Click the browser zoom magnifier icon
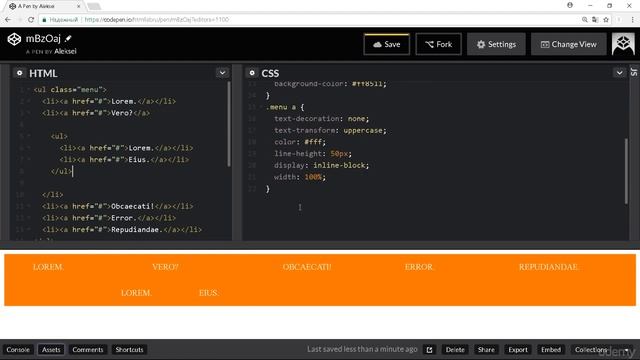The width and height of the screenshot is (640, 360). tap(584, 20)
